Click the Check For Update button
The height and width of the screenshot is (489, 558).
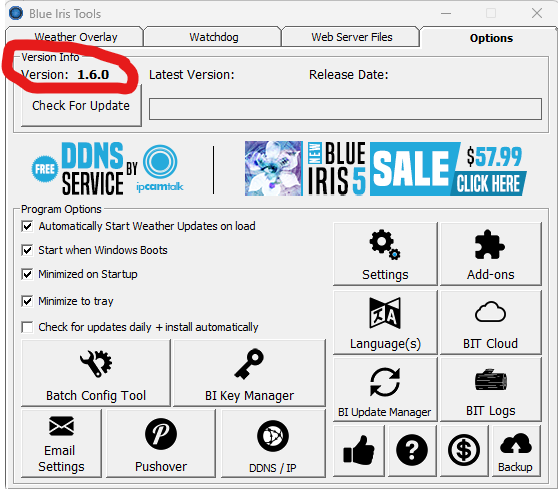(x=81, y=106)
